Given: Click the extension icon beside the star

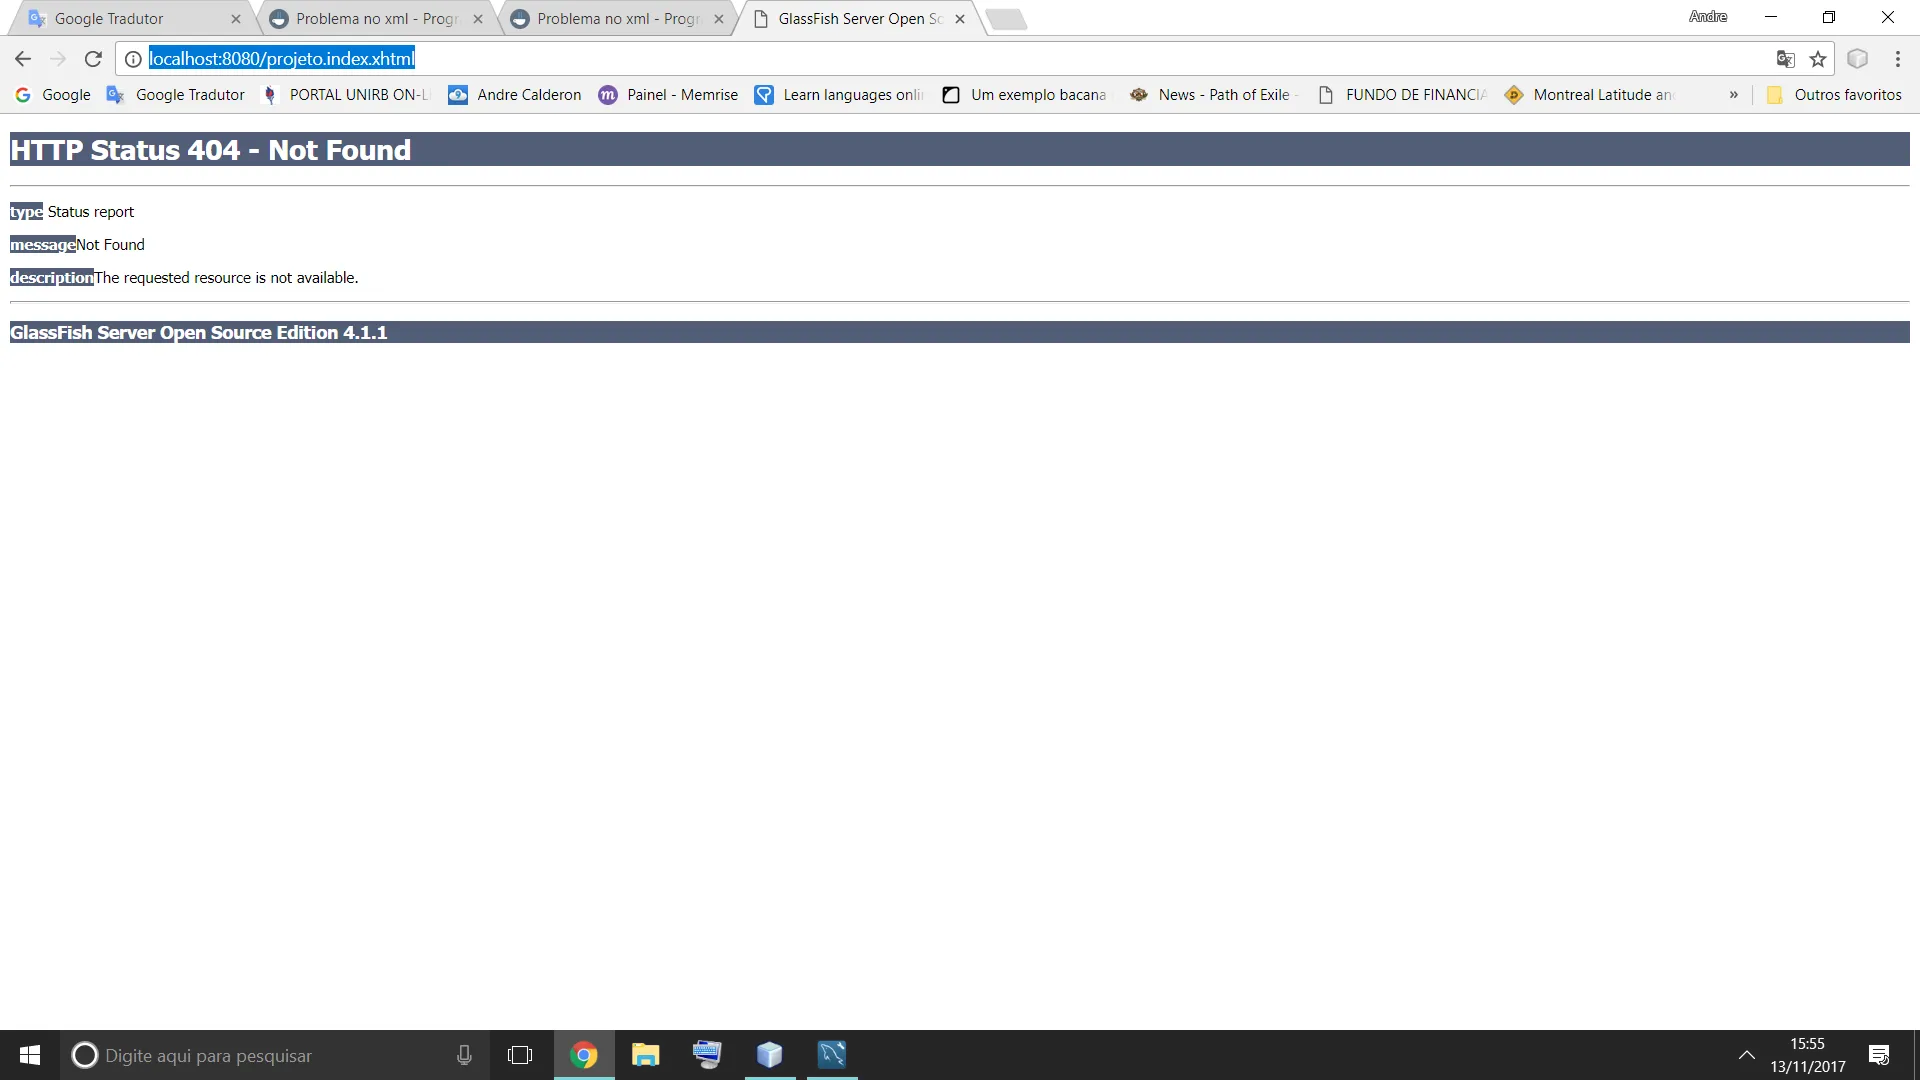Looking at the screenshot, I should tap(1857, 59).
